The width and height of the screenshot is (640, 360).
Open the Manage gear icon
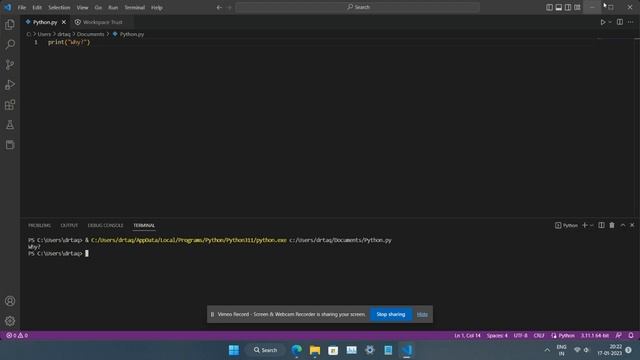coord(10,321)
